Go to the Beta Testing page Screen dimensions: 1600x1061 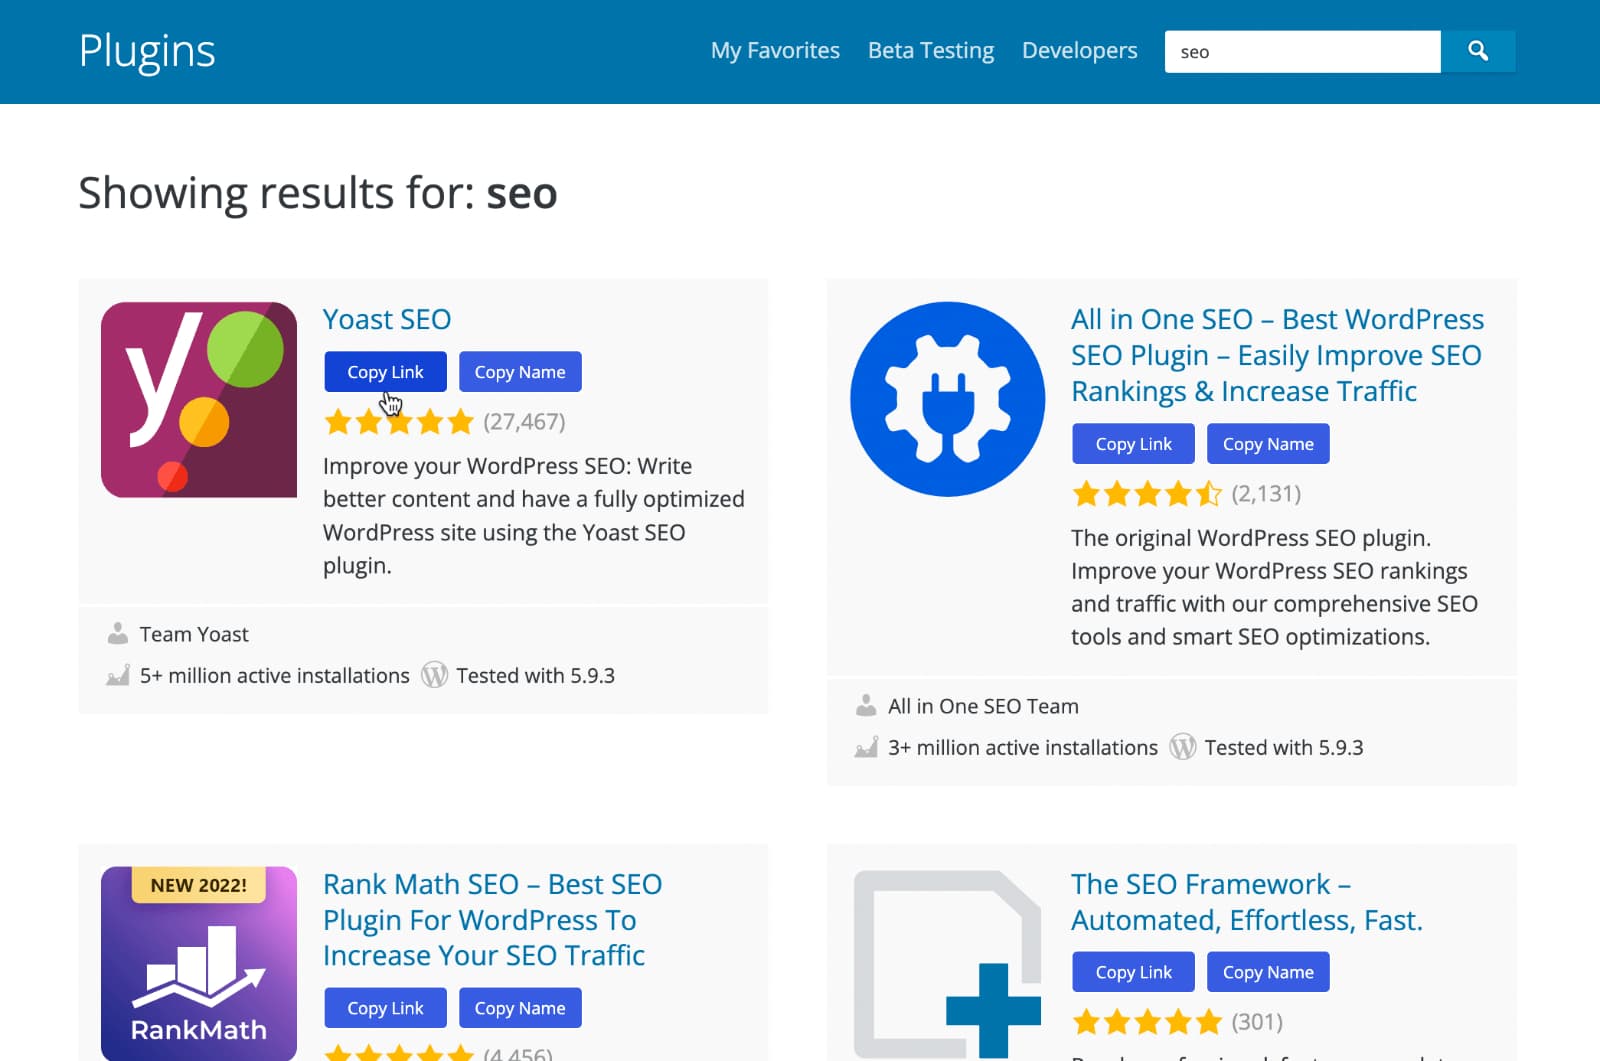[x=930, y=51]
